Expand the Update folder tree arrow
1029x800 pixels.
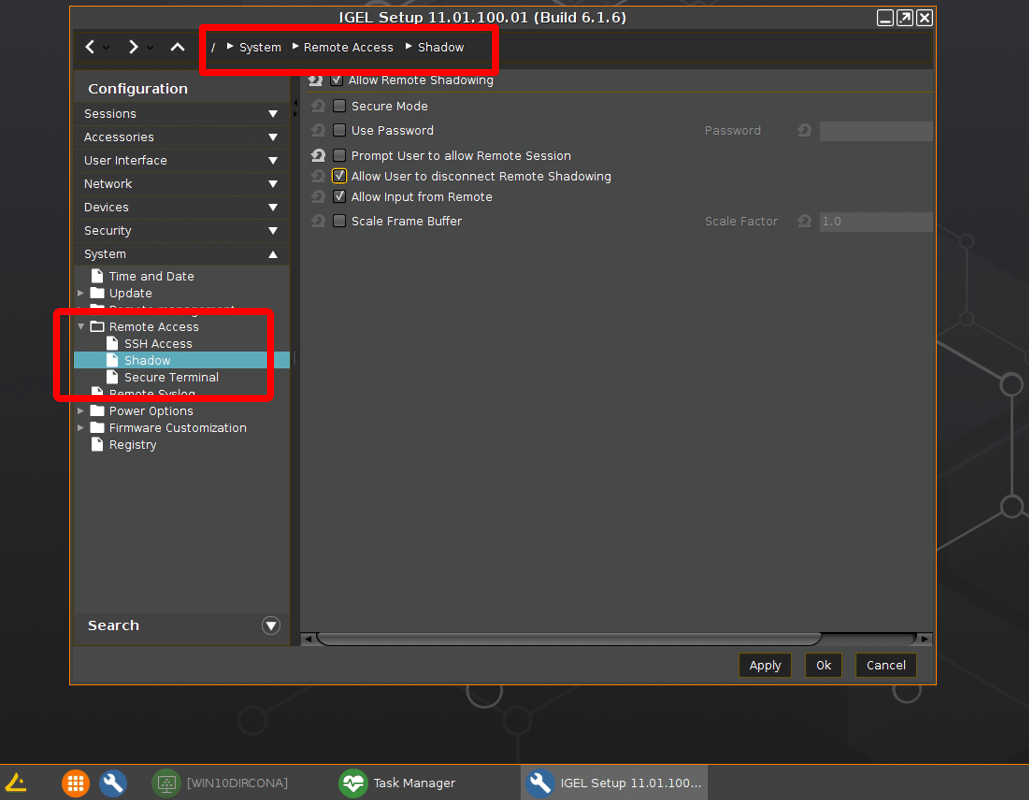pos(81,293)
